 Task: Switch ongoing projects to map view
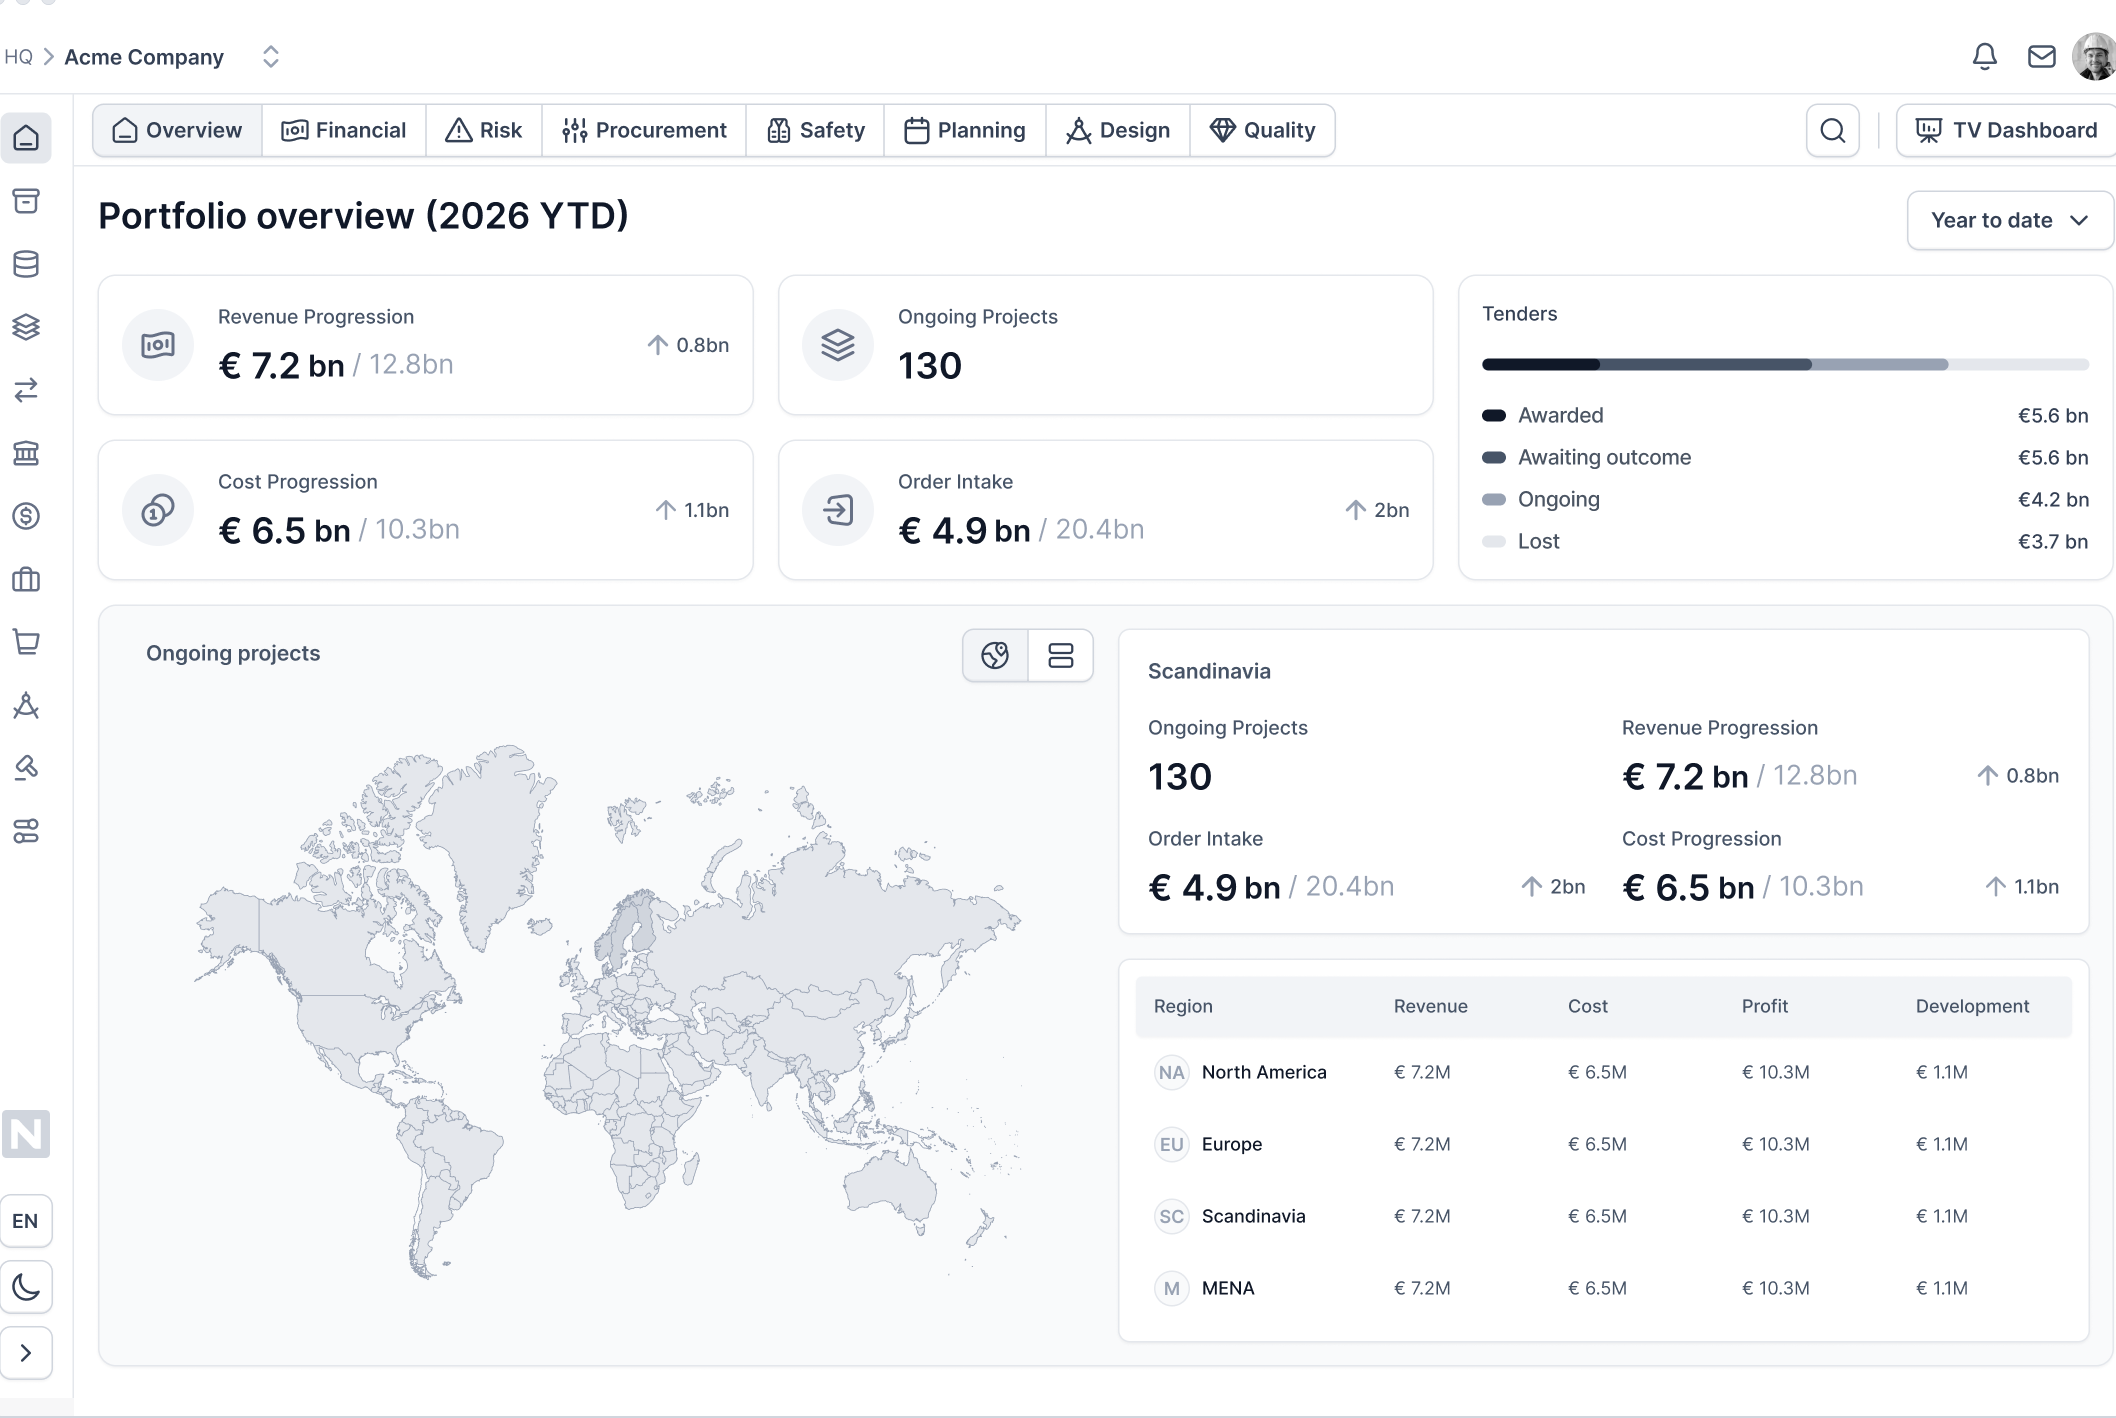[995, 655]
